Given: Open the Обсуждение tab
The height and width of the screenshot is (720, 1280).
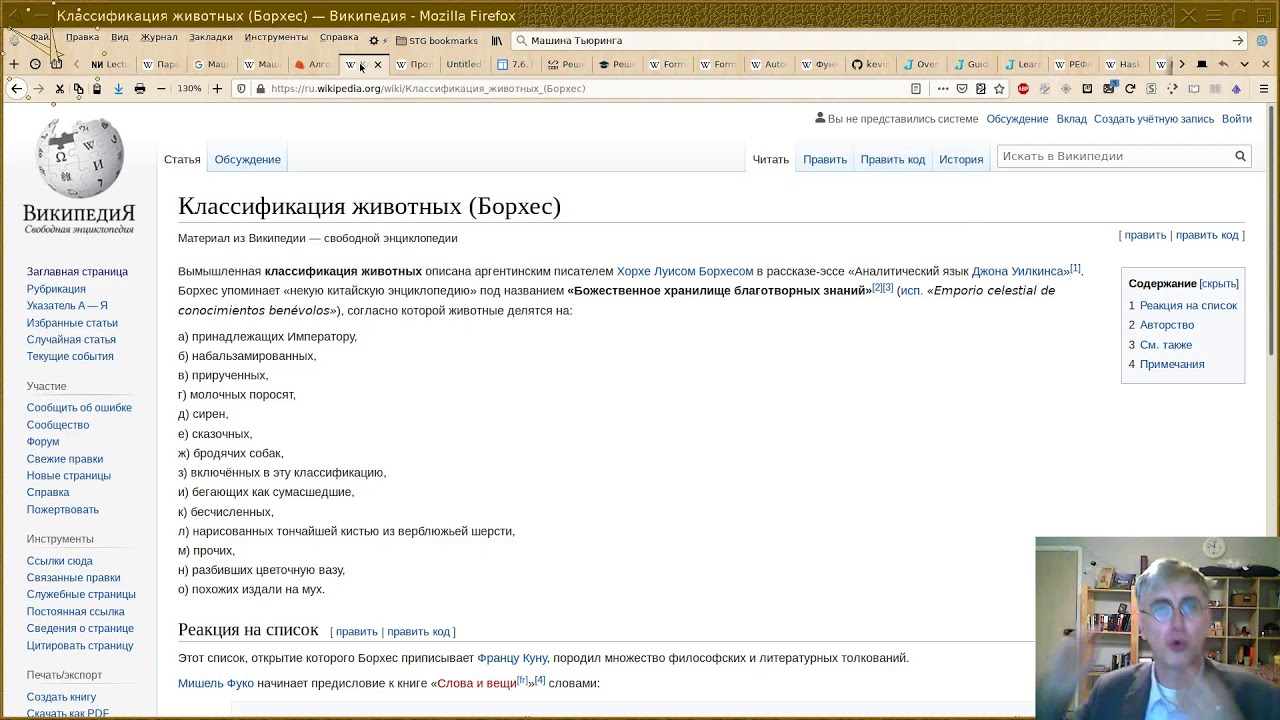Looking at the screenshot, I should [x=247, y=159].
